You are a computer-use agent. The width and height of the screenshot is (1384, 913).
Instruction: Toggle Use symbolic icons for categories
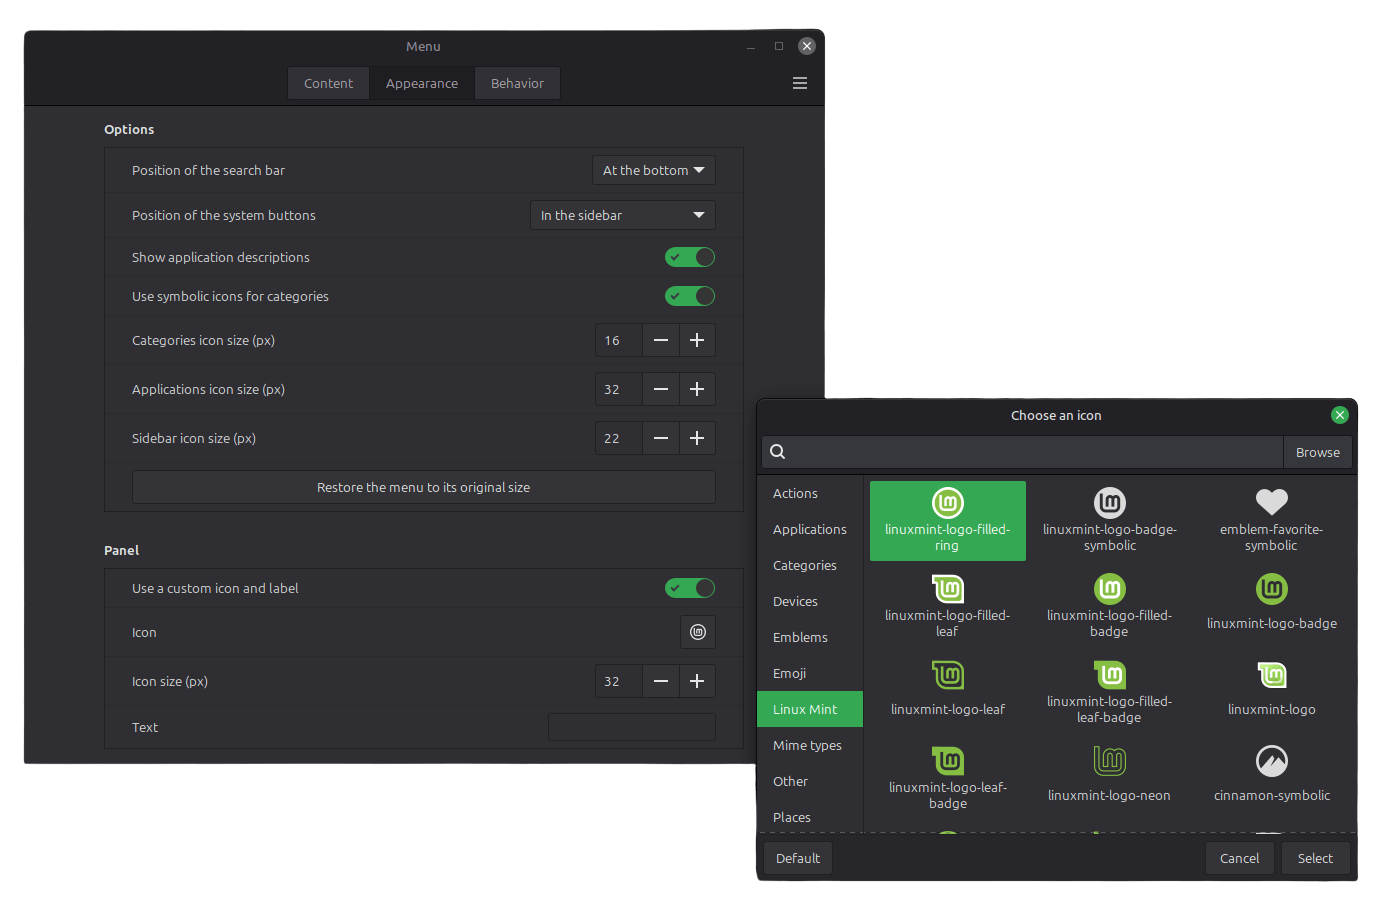click(689, 296)
